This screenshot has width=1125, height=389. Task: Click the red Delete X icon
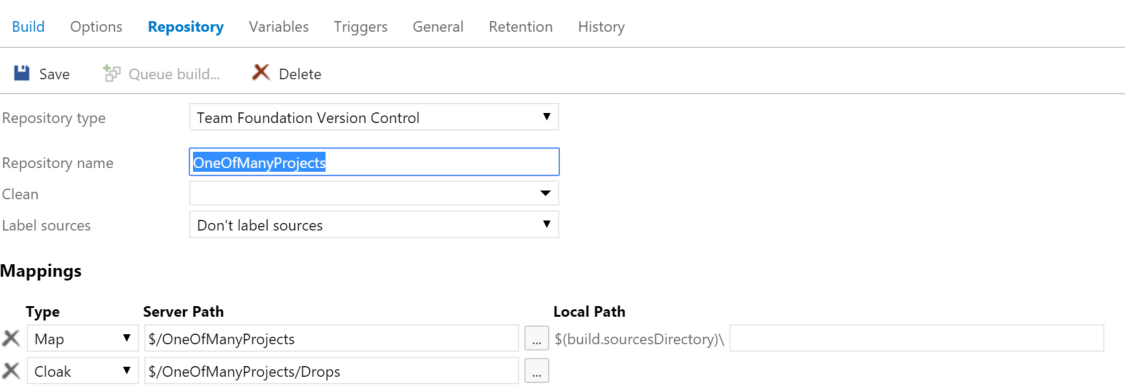pos(260,72)
